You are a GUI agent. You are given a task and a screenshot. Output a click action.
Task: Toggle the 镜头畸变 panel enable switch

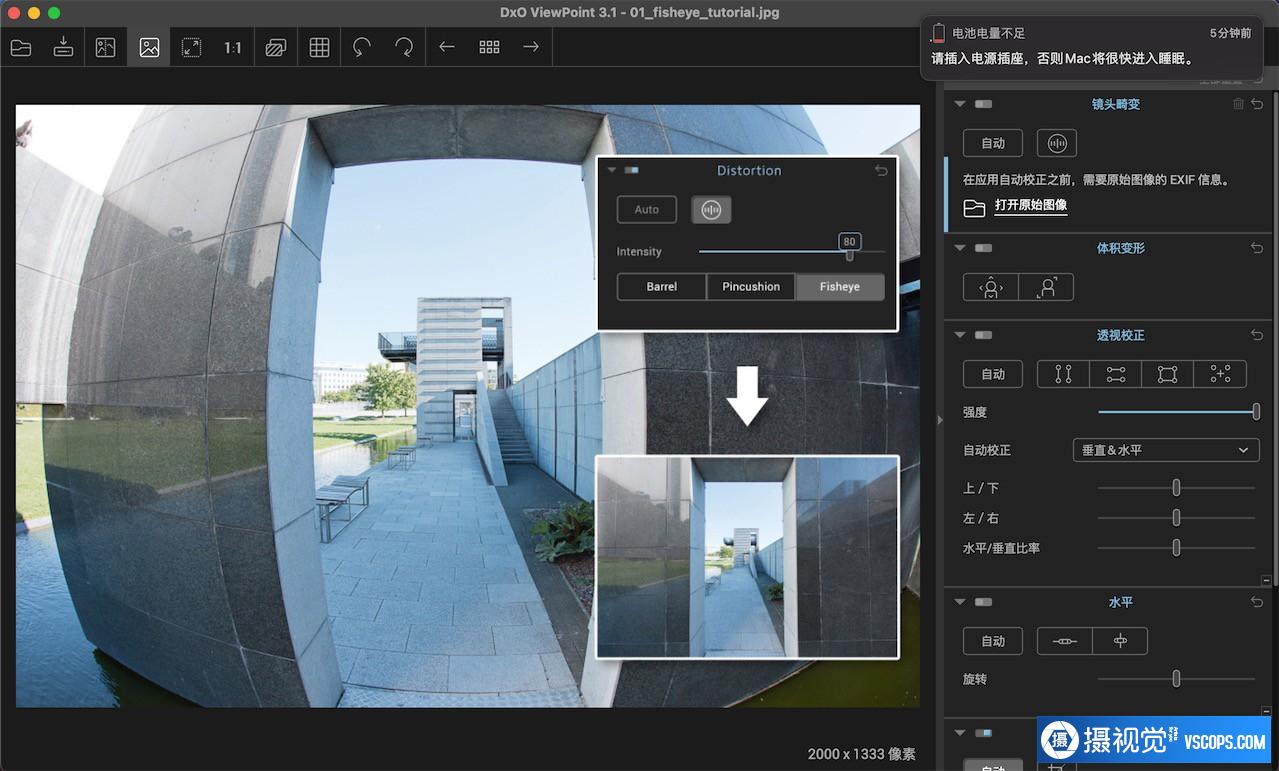pos(984,104)
